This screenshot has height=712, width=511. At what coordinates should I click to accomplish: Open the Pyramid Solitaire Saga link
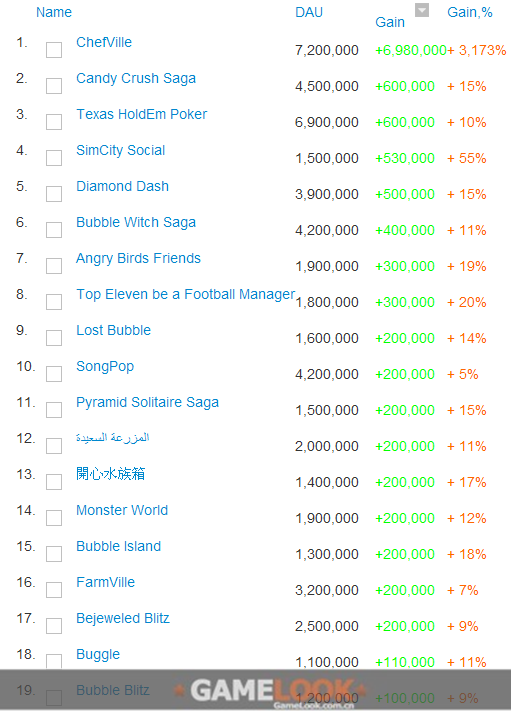tap(147, 402)
